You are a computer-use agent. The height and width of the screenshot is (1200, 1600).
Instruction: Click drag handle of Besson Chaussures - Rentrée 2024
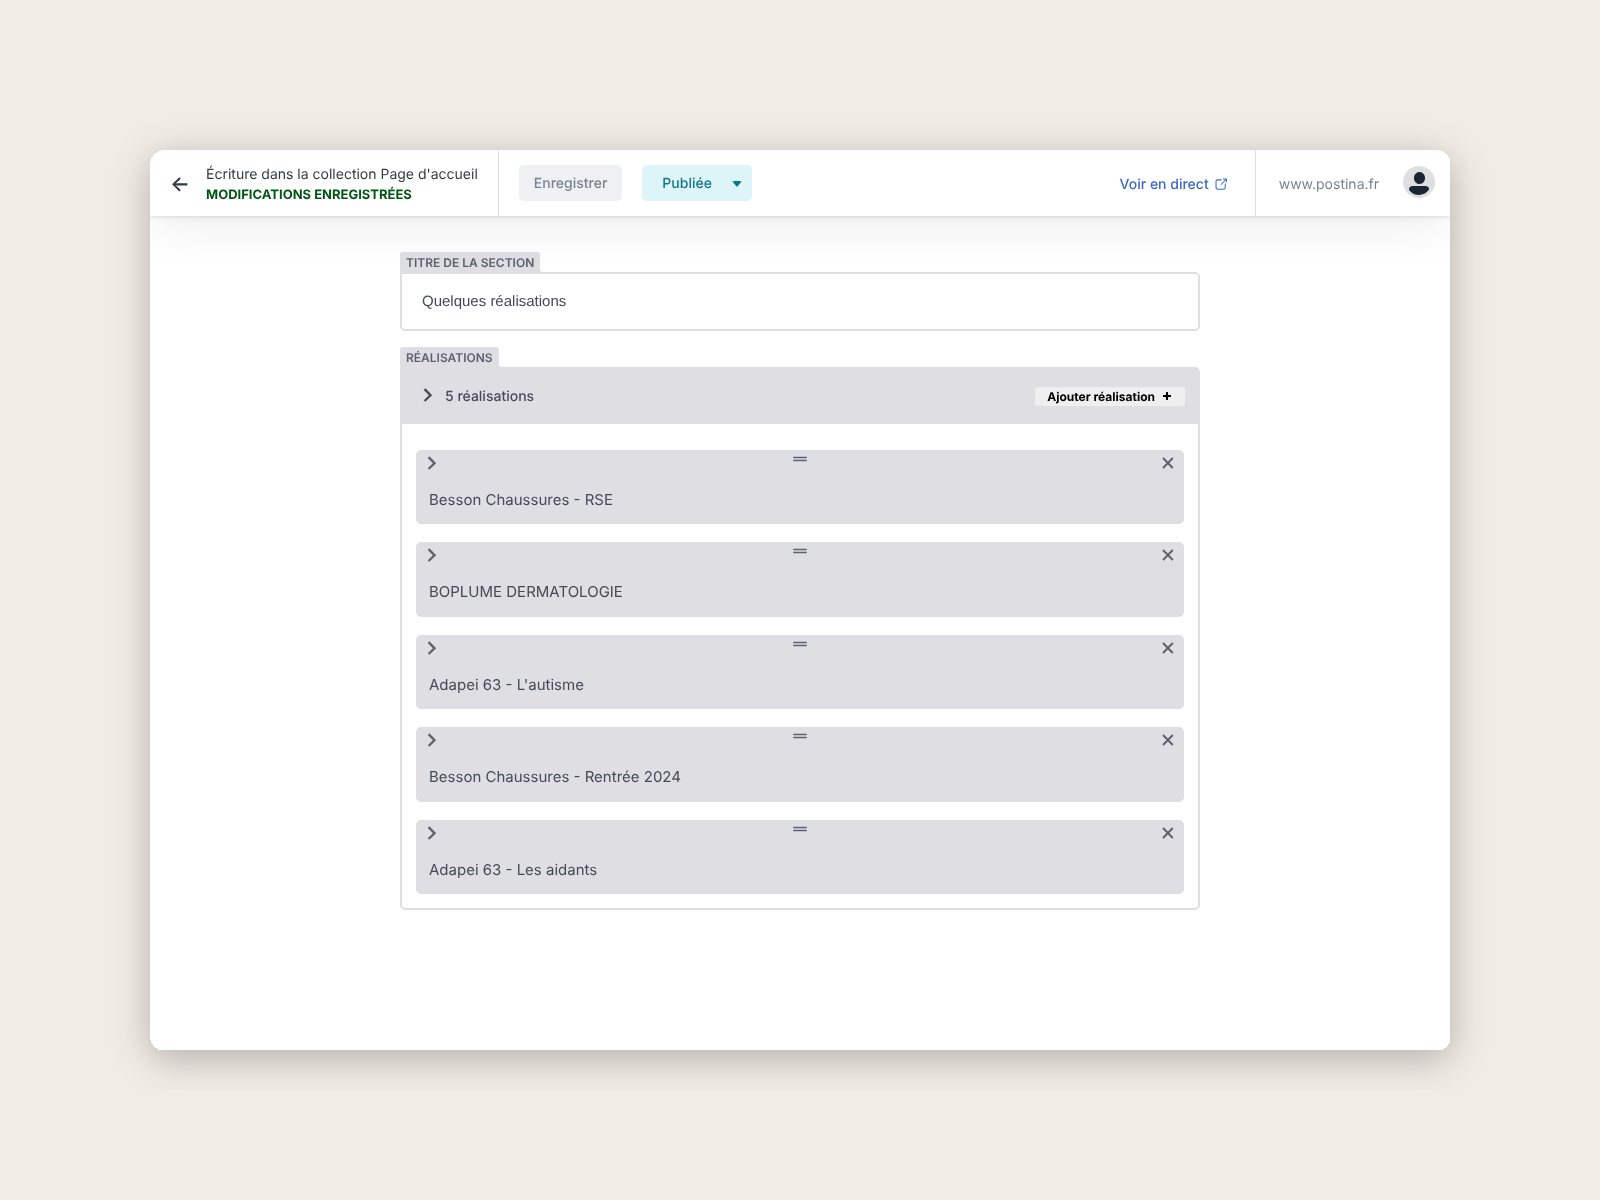coord(800,736)
